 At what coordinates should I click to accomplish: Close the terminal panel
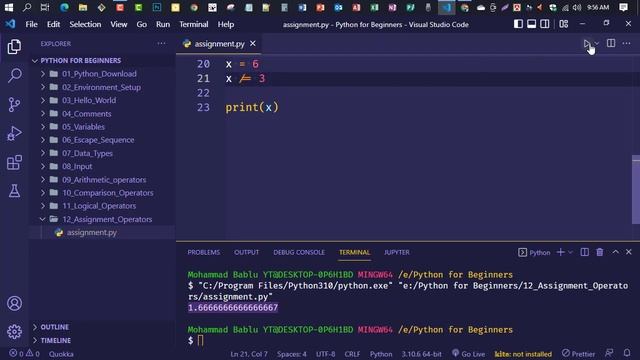click(x=629, y=252)
